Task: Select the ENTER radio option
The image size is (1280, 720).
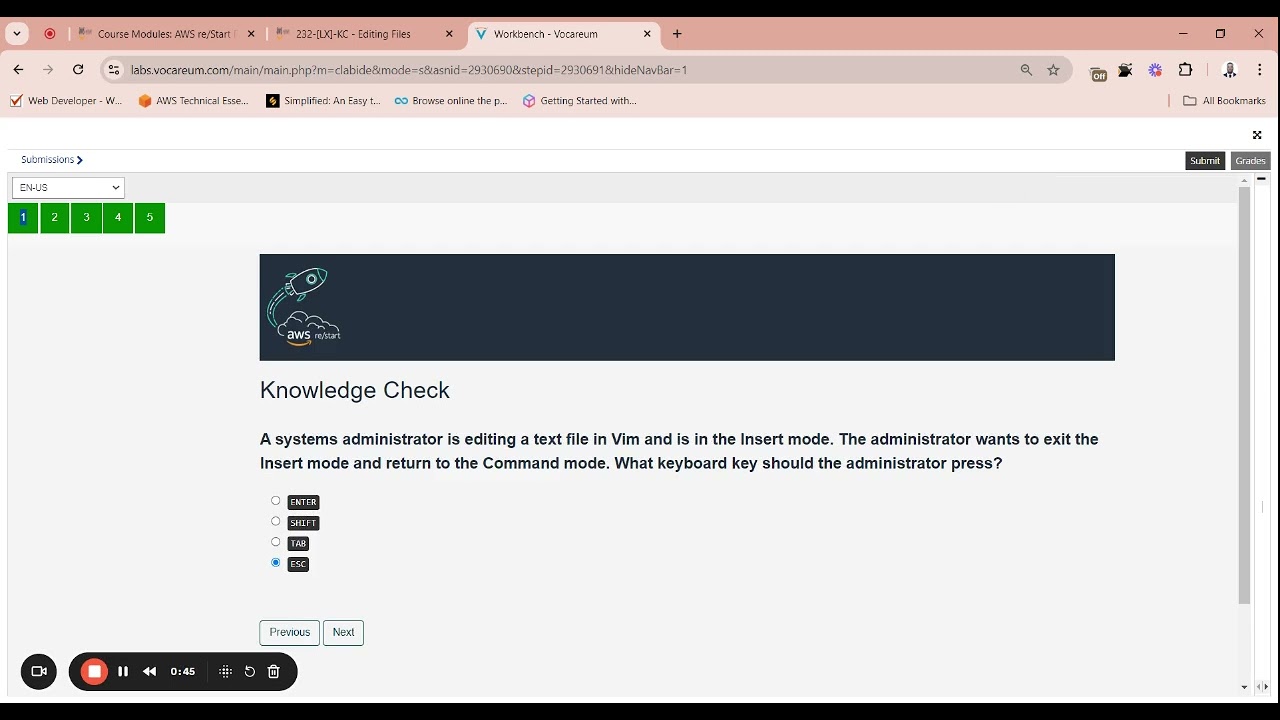Action: (276, 501)
